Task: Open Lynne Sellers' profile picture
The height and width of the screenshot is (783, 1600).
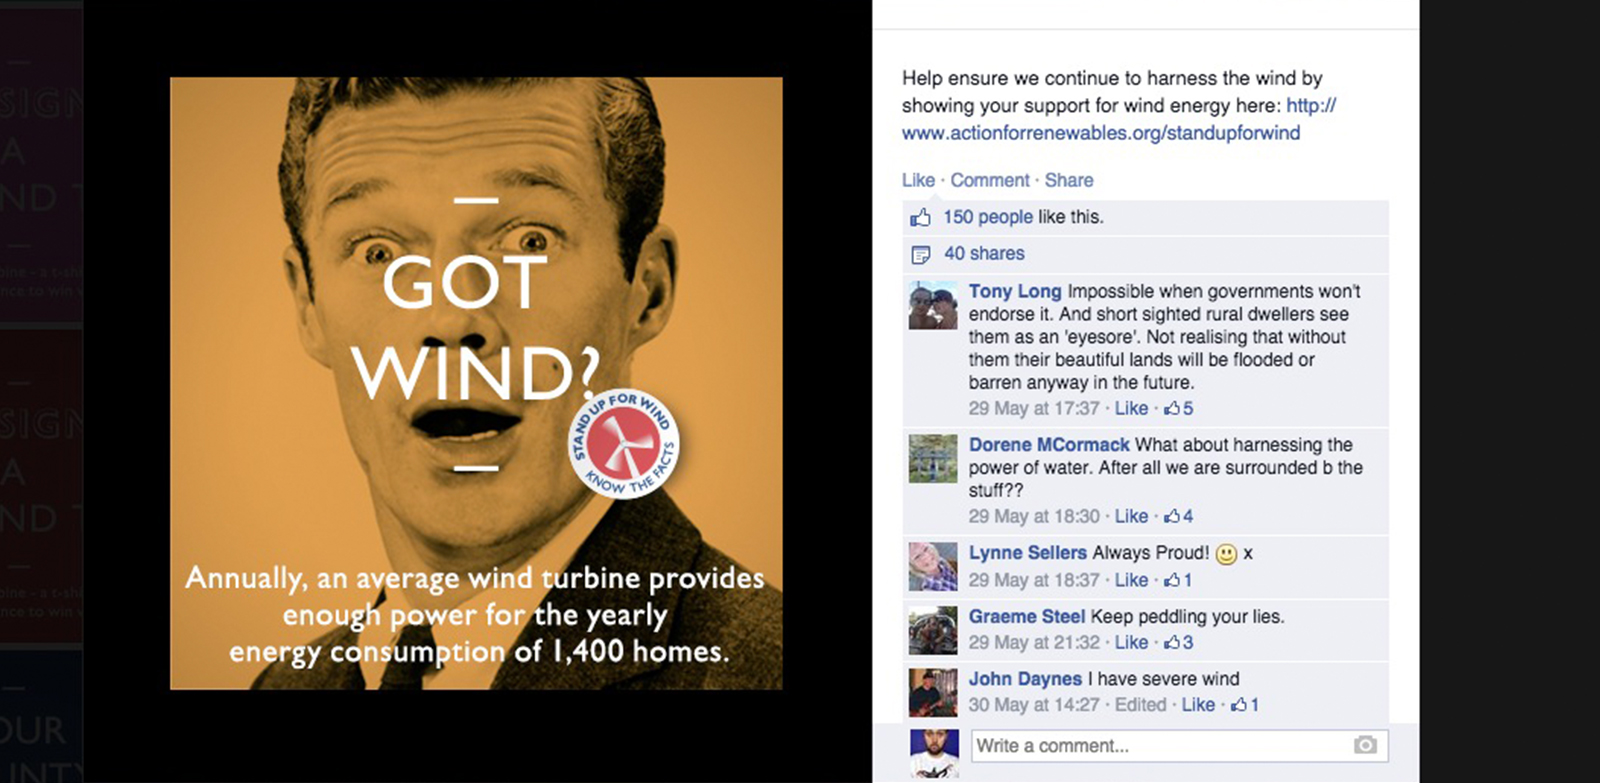Action: (x=933, y=567)
